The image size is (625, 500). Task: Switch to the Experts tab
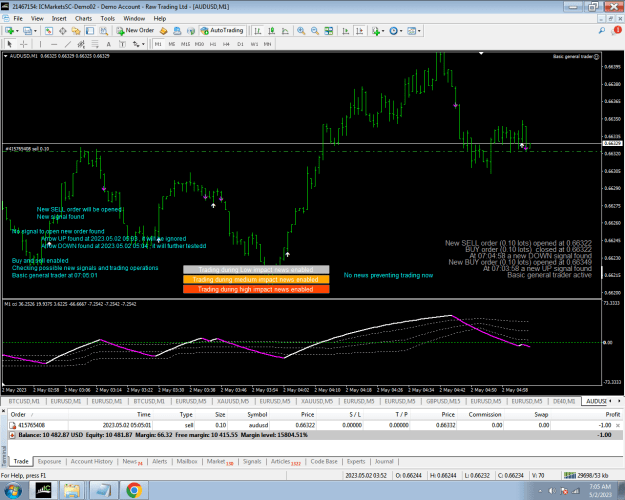pyautogui.click(x=356, y=461)
